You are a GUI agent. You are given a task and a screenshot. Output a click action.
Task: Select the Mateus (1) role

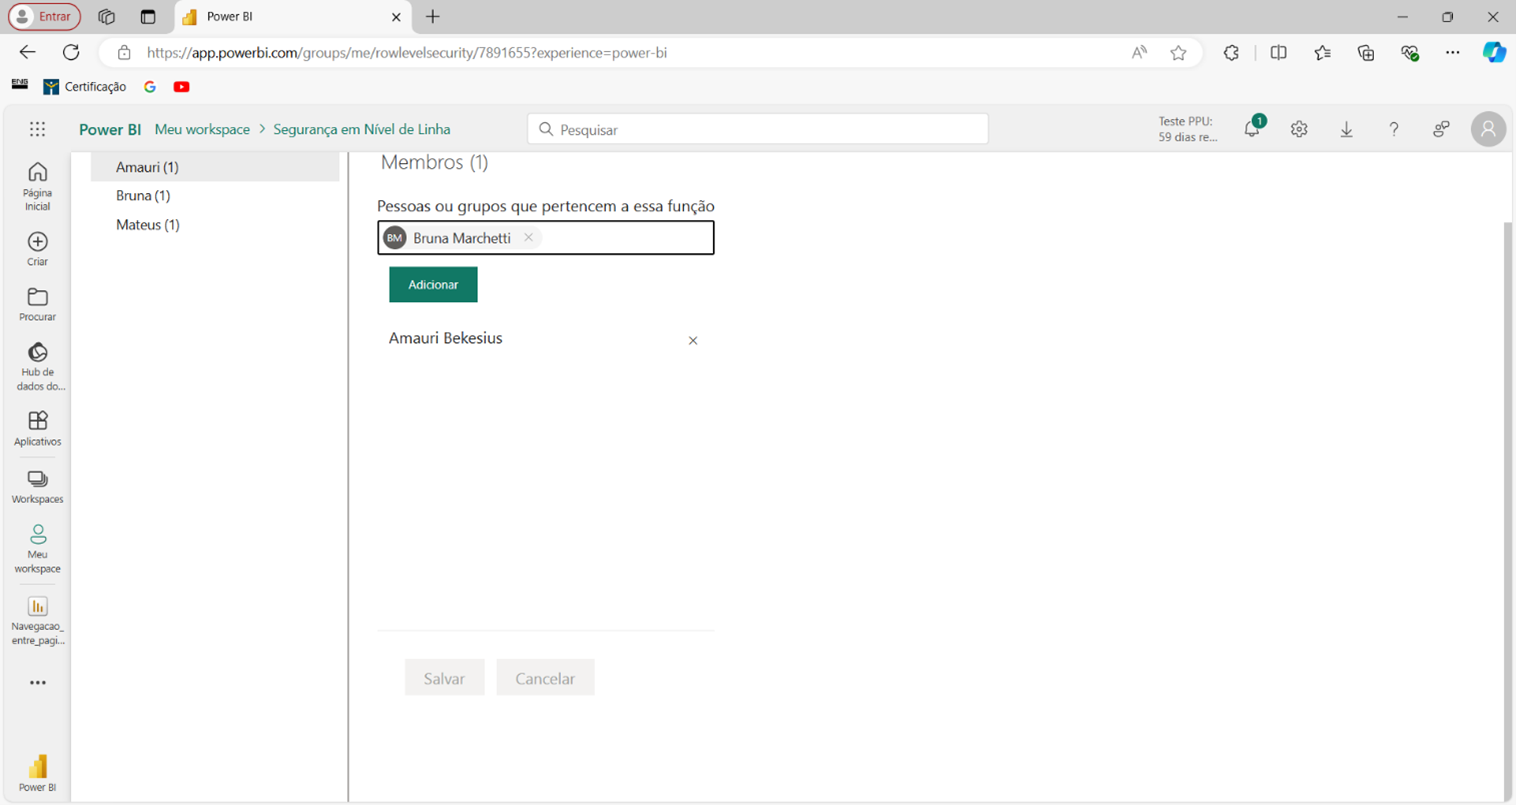[147, 225]
